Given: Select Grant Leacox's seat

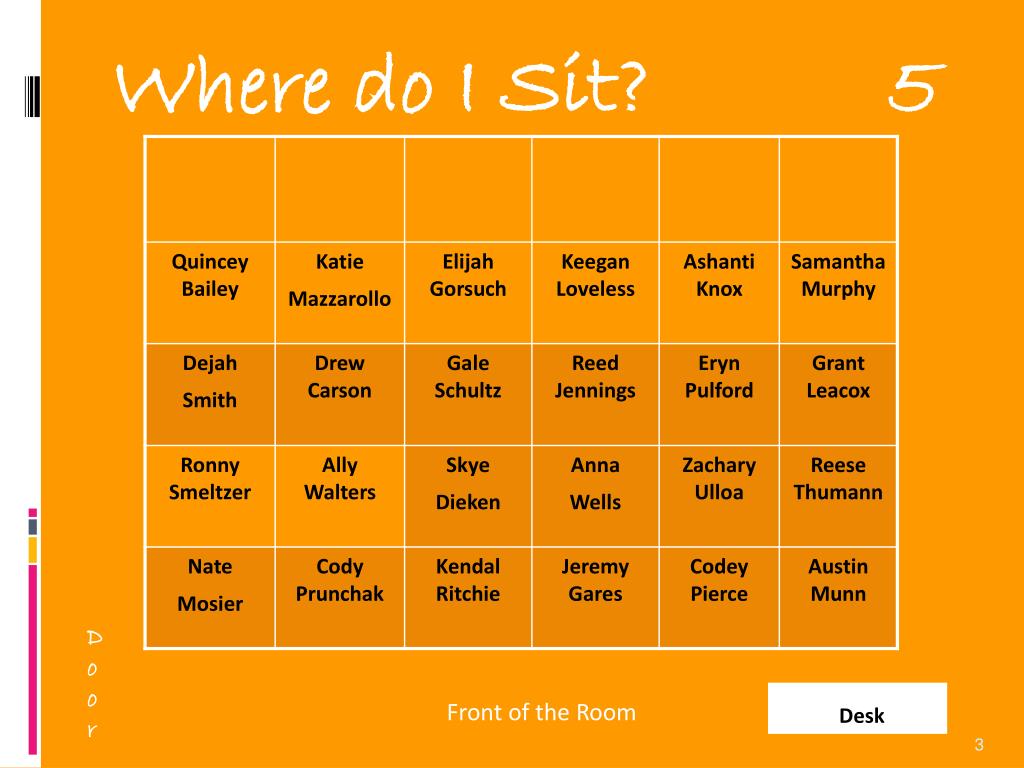Looking at the screenshot, I should pyautogui.click(x=839, y=394).
